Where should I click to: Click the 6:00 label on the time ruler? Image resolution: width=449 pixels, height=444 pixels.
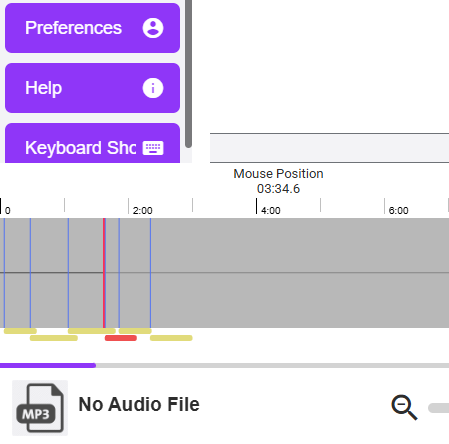click(398, 211)
